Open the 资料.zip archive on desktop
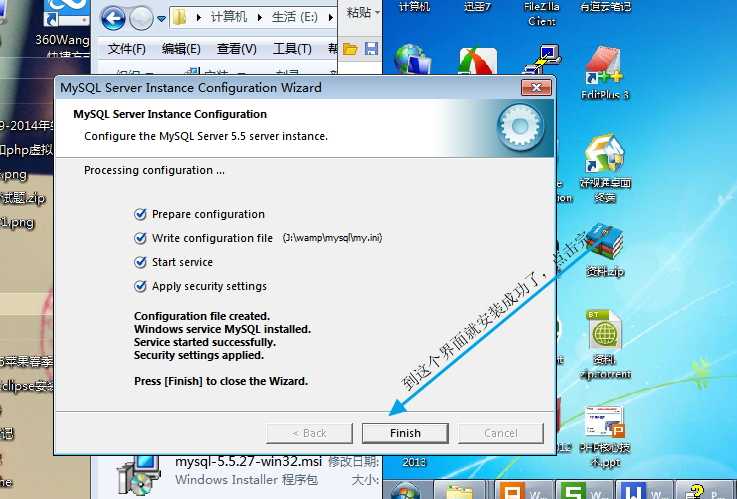This screenshot has width=737, height=499. (605, 251)
